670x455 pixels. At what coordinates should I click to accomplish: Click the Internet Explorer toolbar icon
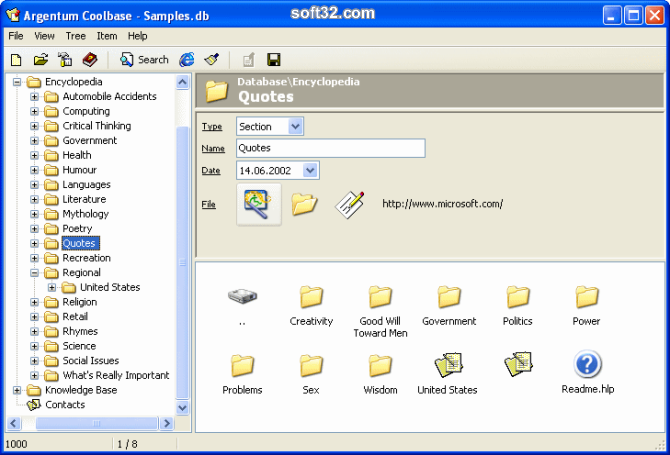click(x=187, y=60)
